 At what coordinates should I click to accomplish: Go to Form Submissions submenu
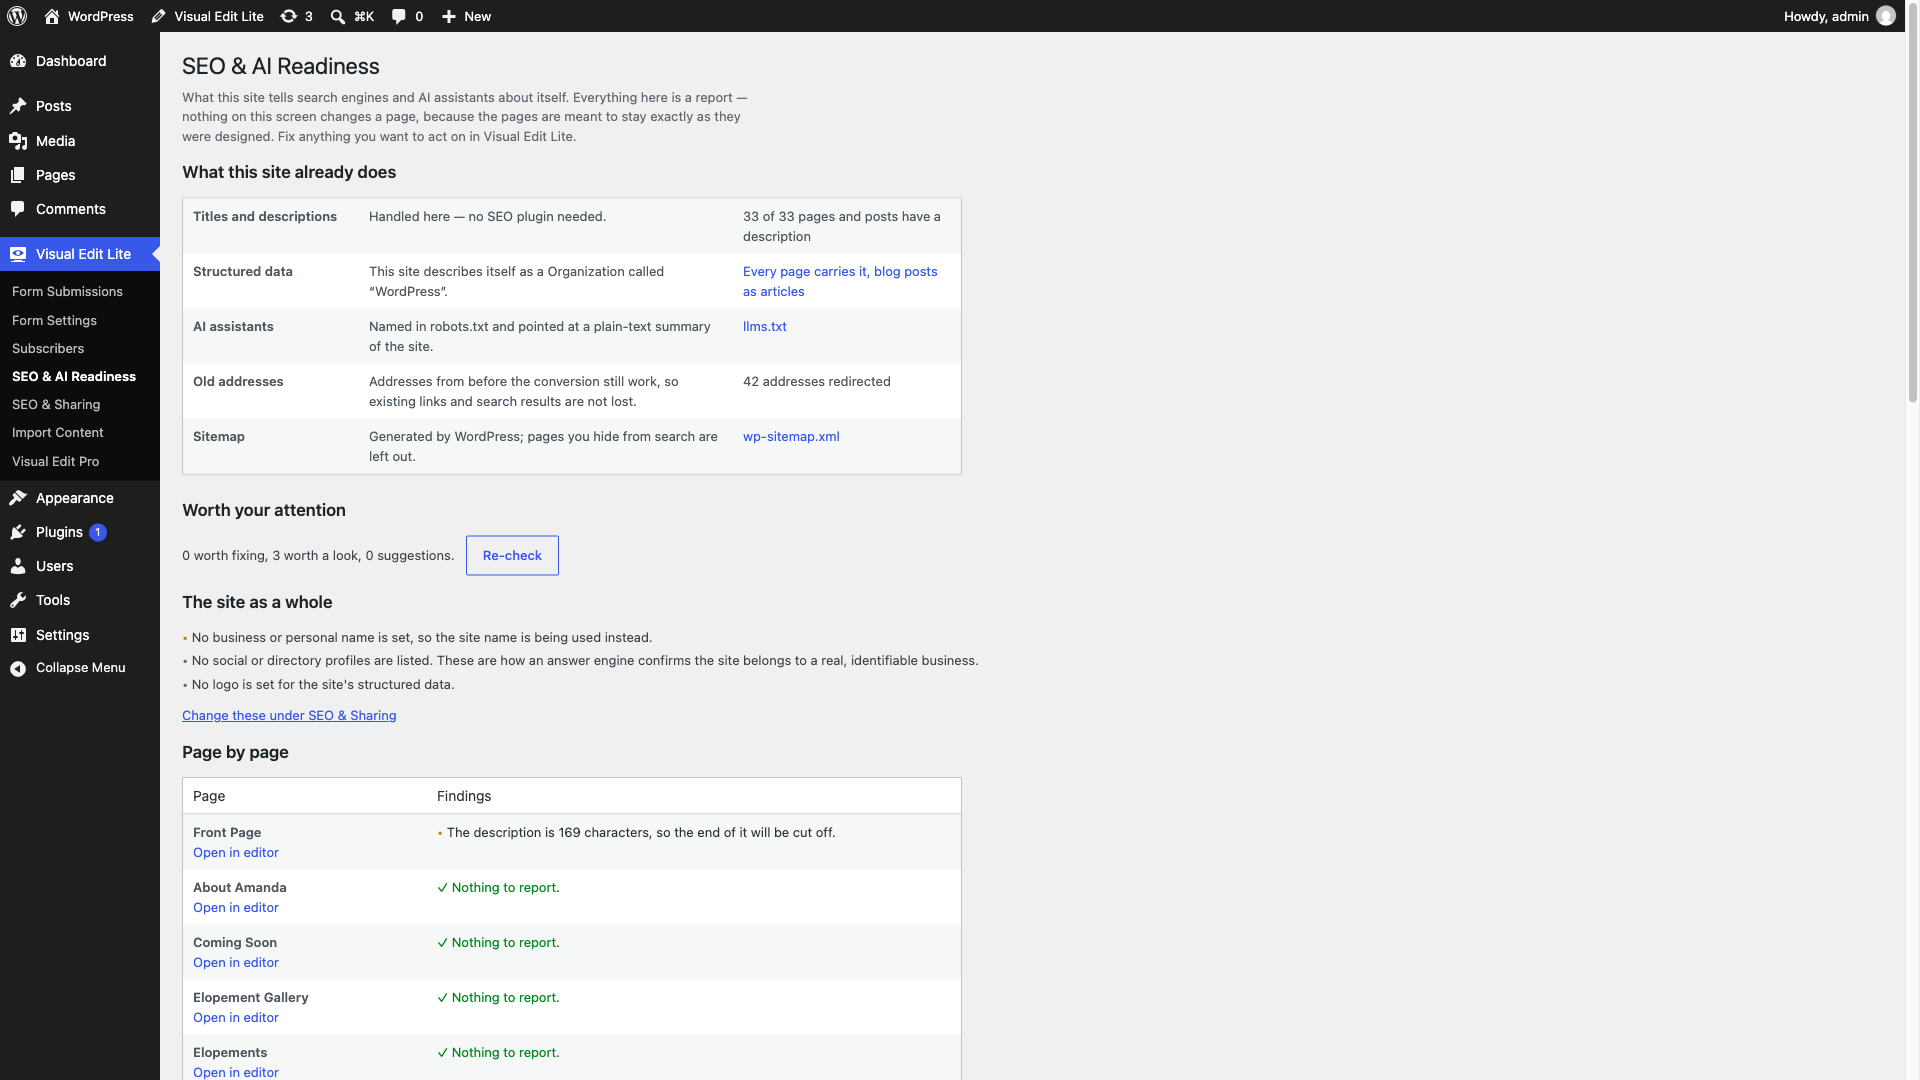pos(67,291)
